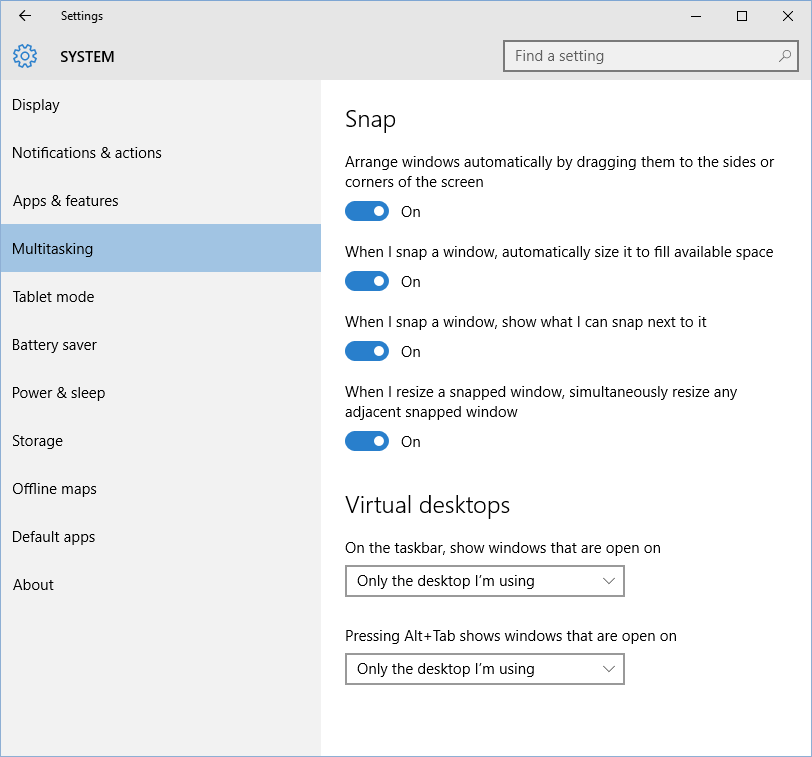
Task: Click the Snap heading
Action: click(370, 120)
